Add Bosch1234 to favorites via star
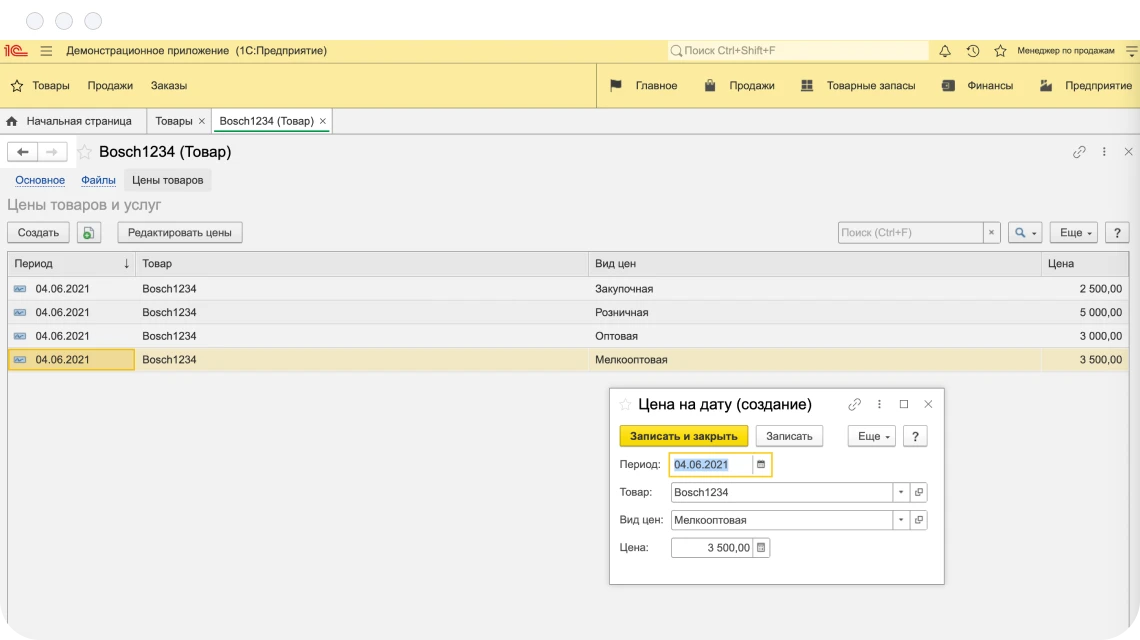 tap(84, 152)
